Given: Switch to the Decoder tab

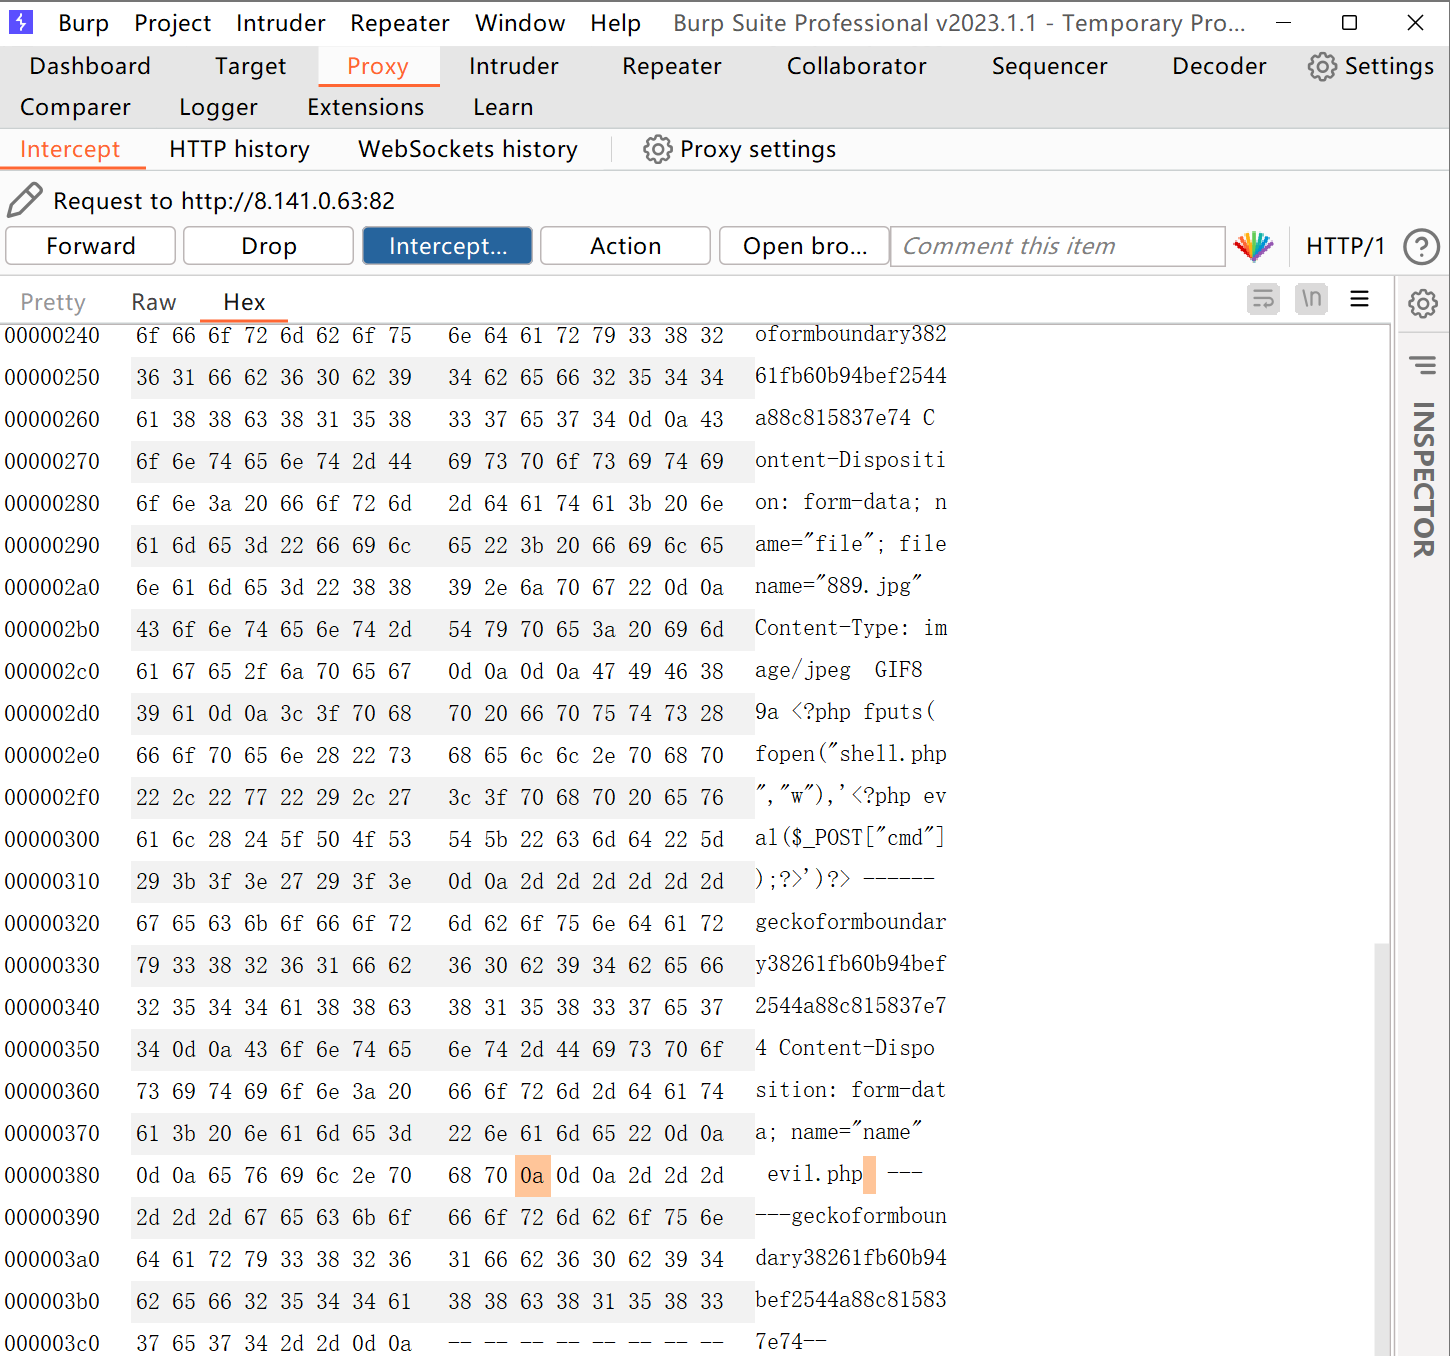Looking at the screenshot, I should point(1219,66).
